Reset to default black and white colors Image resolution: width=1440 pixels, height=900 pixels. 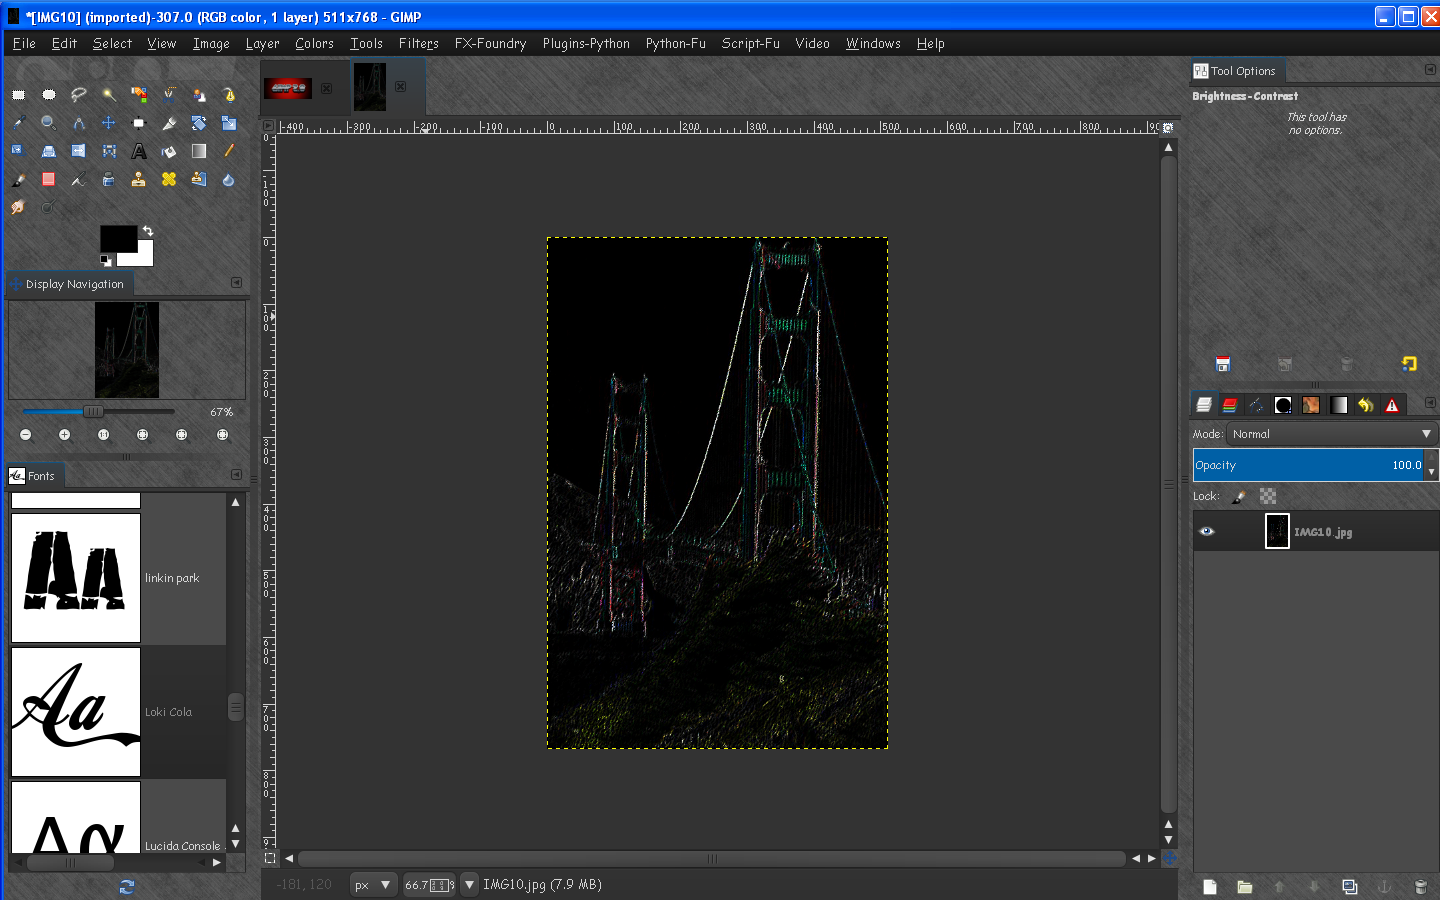tap(105, 261)
